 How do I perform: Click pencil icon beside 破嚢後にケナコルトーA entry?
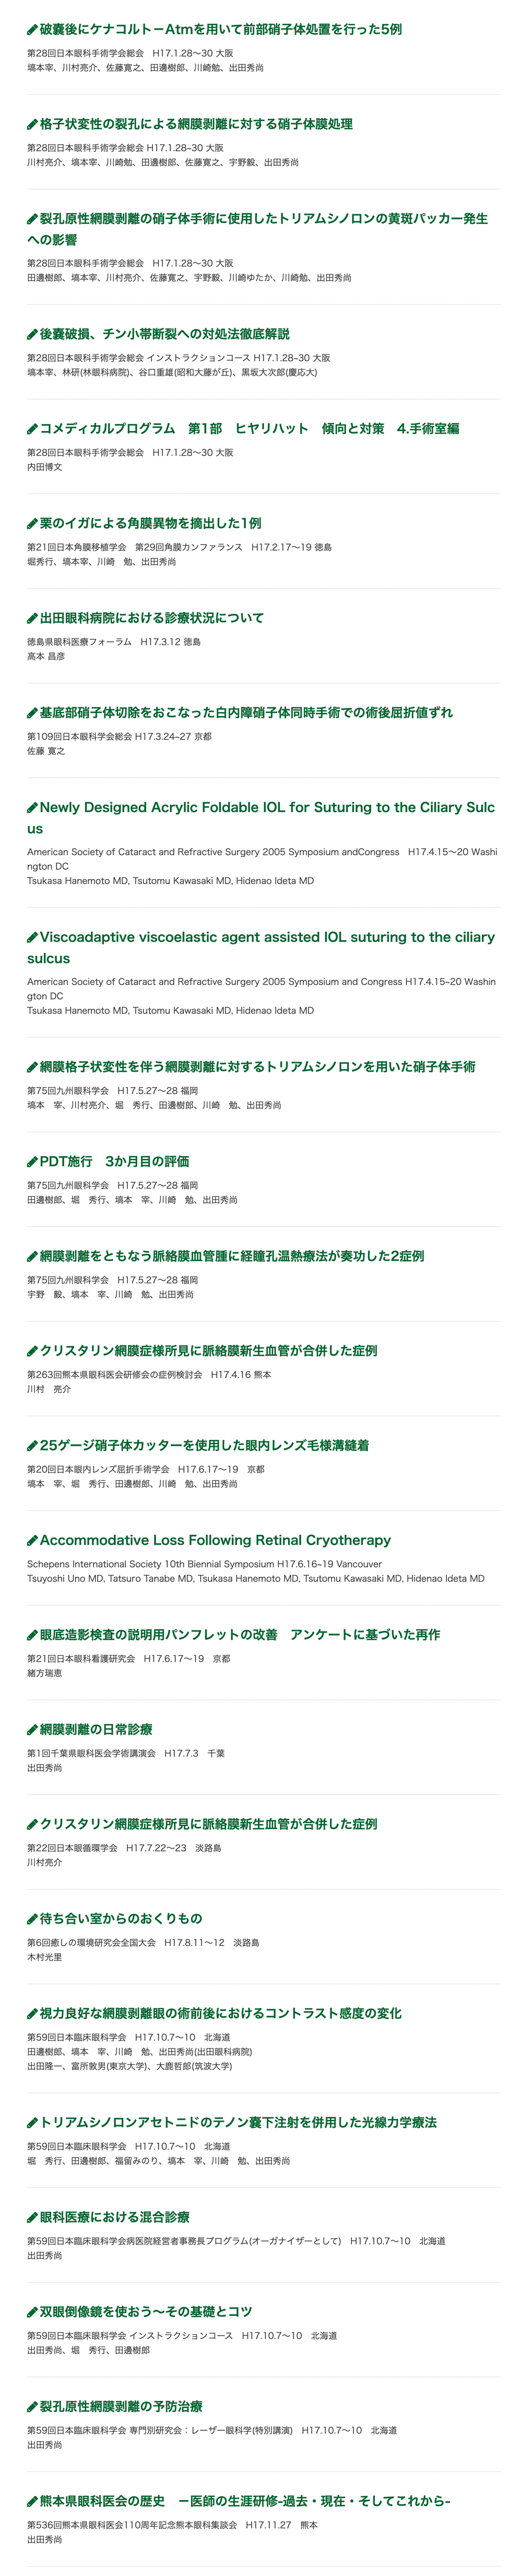[x=32, y=30]
